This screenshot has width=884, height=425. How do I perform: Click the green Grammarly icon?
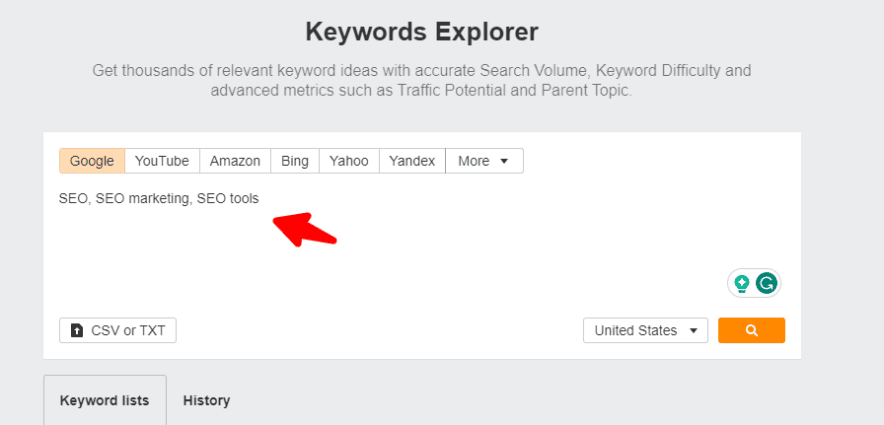click(766, 283)
